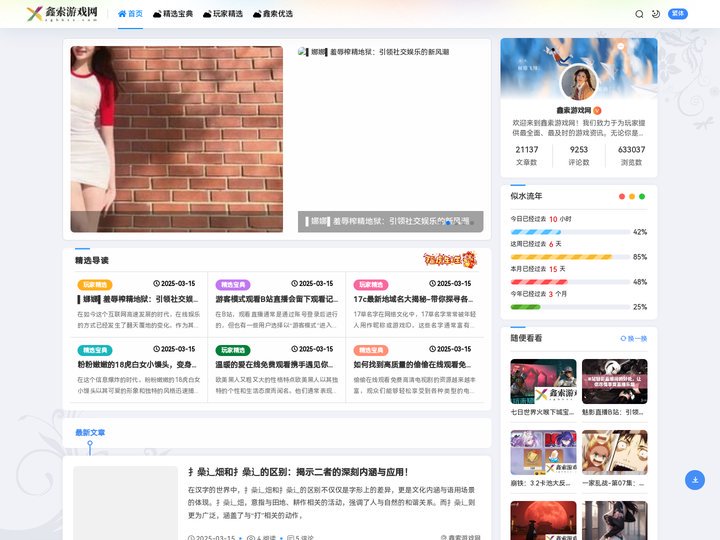Toggle dark mode moon icon

(x=656, y=14)
